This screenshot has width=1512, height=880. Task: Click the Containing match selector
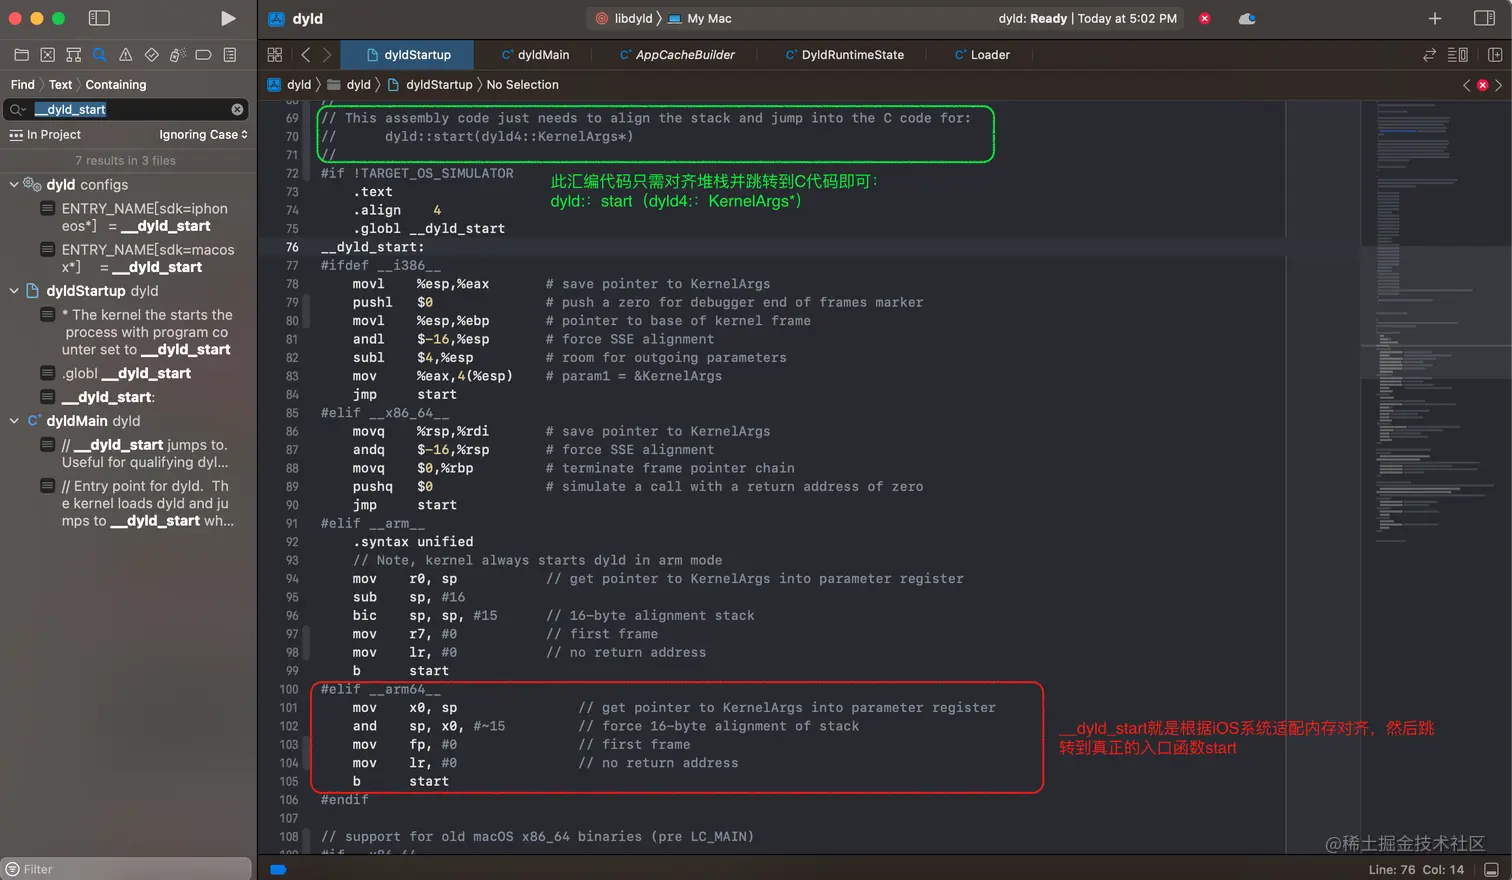(x=116, y=85)
